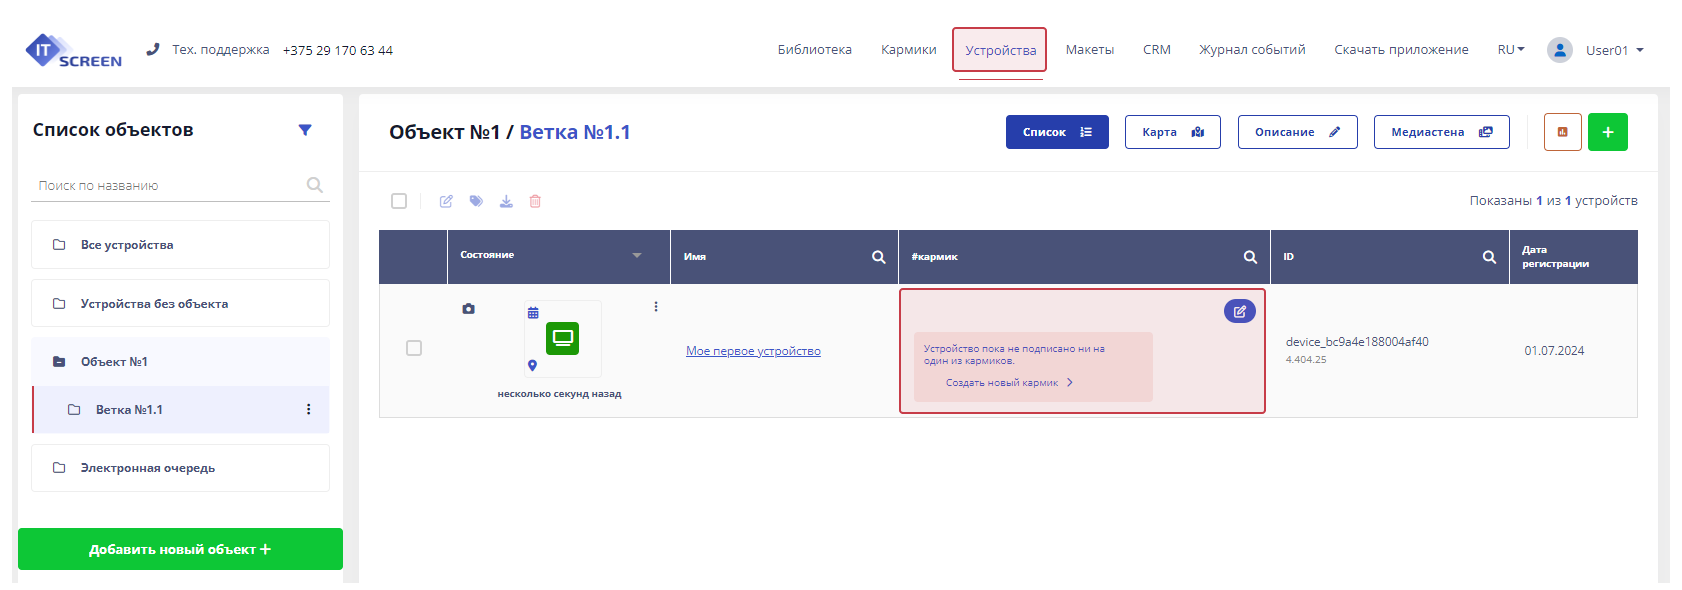The image size is (1682, 590).
Task: Open the three-dot menu for Ветка №1.1
Action: click(308, 409)
